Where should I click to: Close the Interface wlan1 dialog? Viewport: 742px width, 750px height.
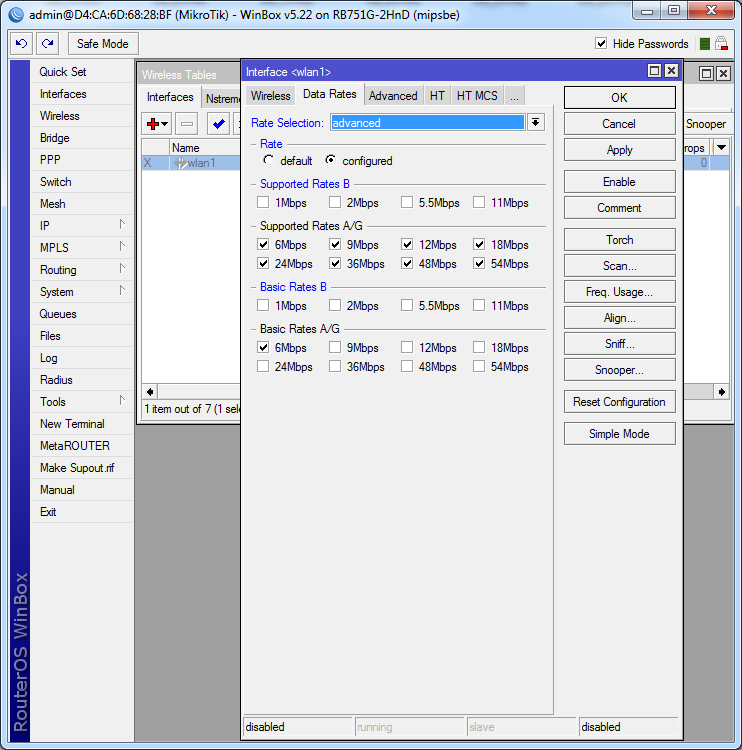click(x=671, y=71)
